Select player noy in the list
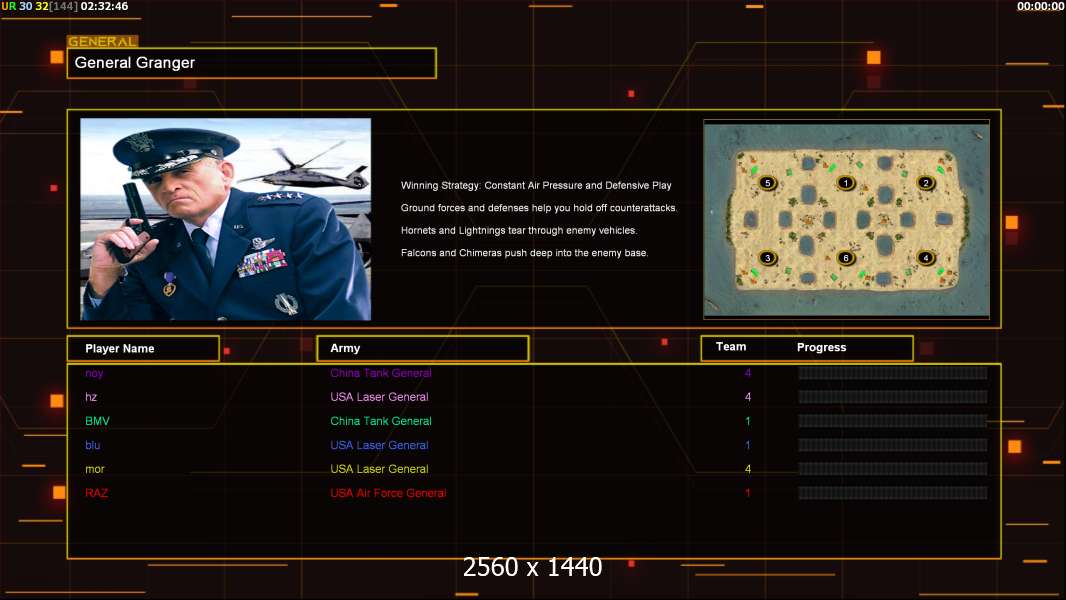Viewport: 1066px width, 600px height. [94, 373]
